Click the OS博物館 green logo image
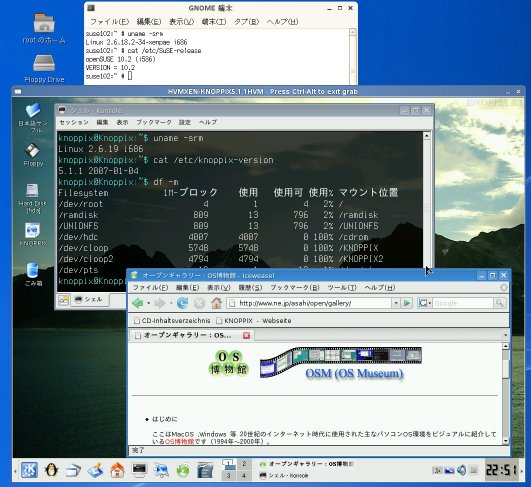The image size is (531, 487). click(229, 363)
